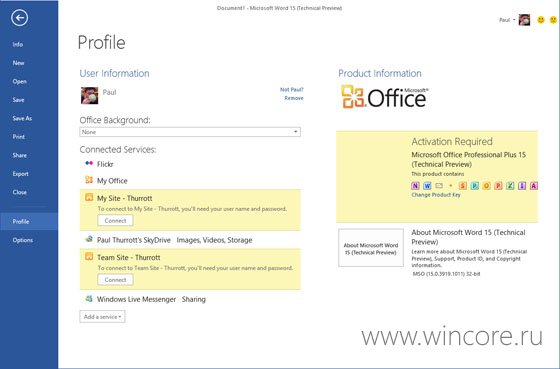Go to the Print page
Image resolution: width=560 pixels, height=369 pixels.
(19, 137)
